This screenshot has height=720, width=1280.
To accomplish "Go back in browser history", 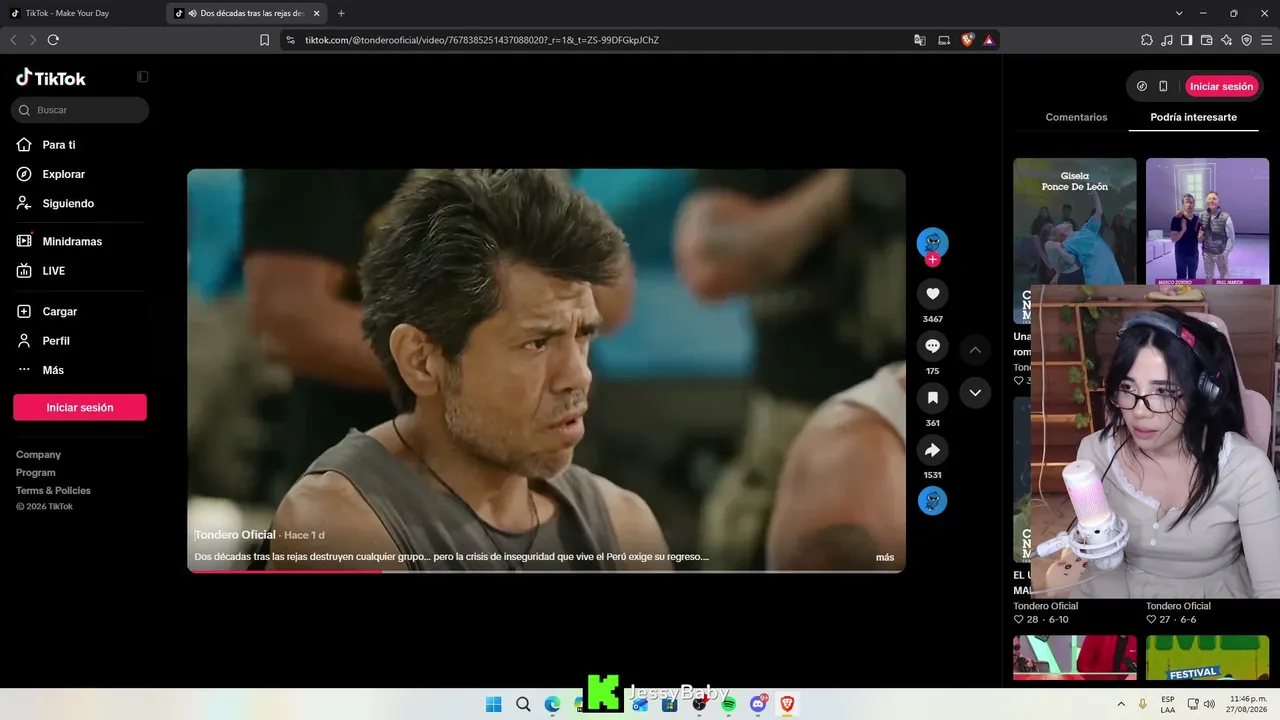I will pos(13,40).
